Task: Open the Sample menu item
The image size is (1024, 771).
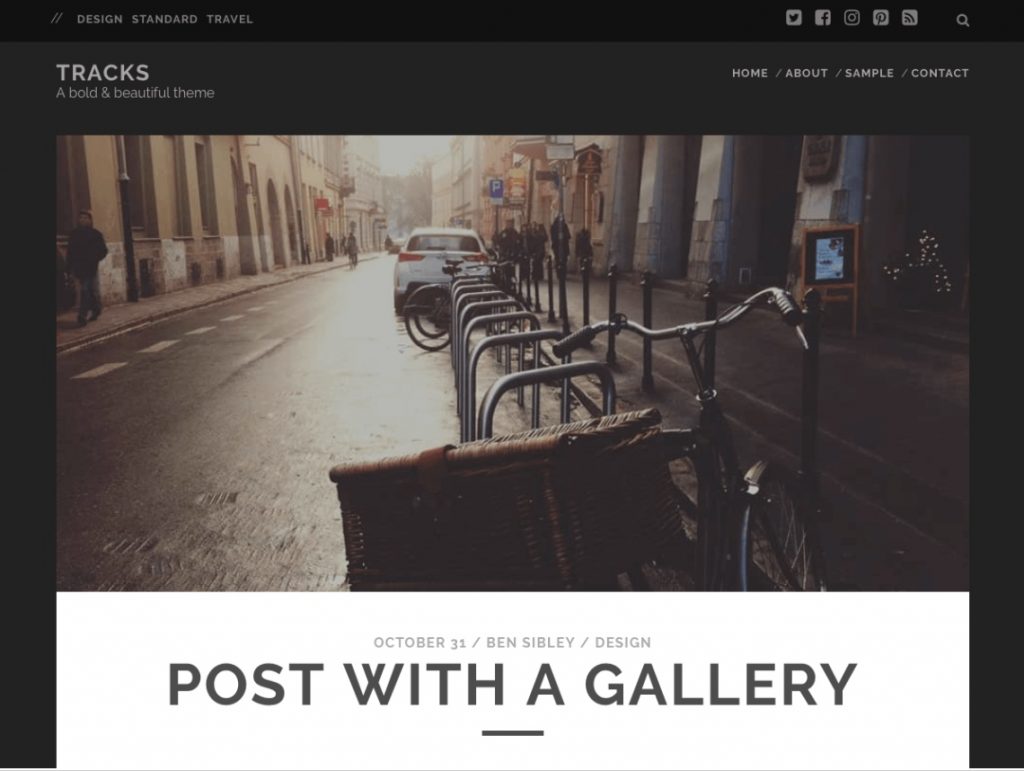Action: pos(869,73)
